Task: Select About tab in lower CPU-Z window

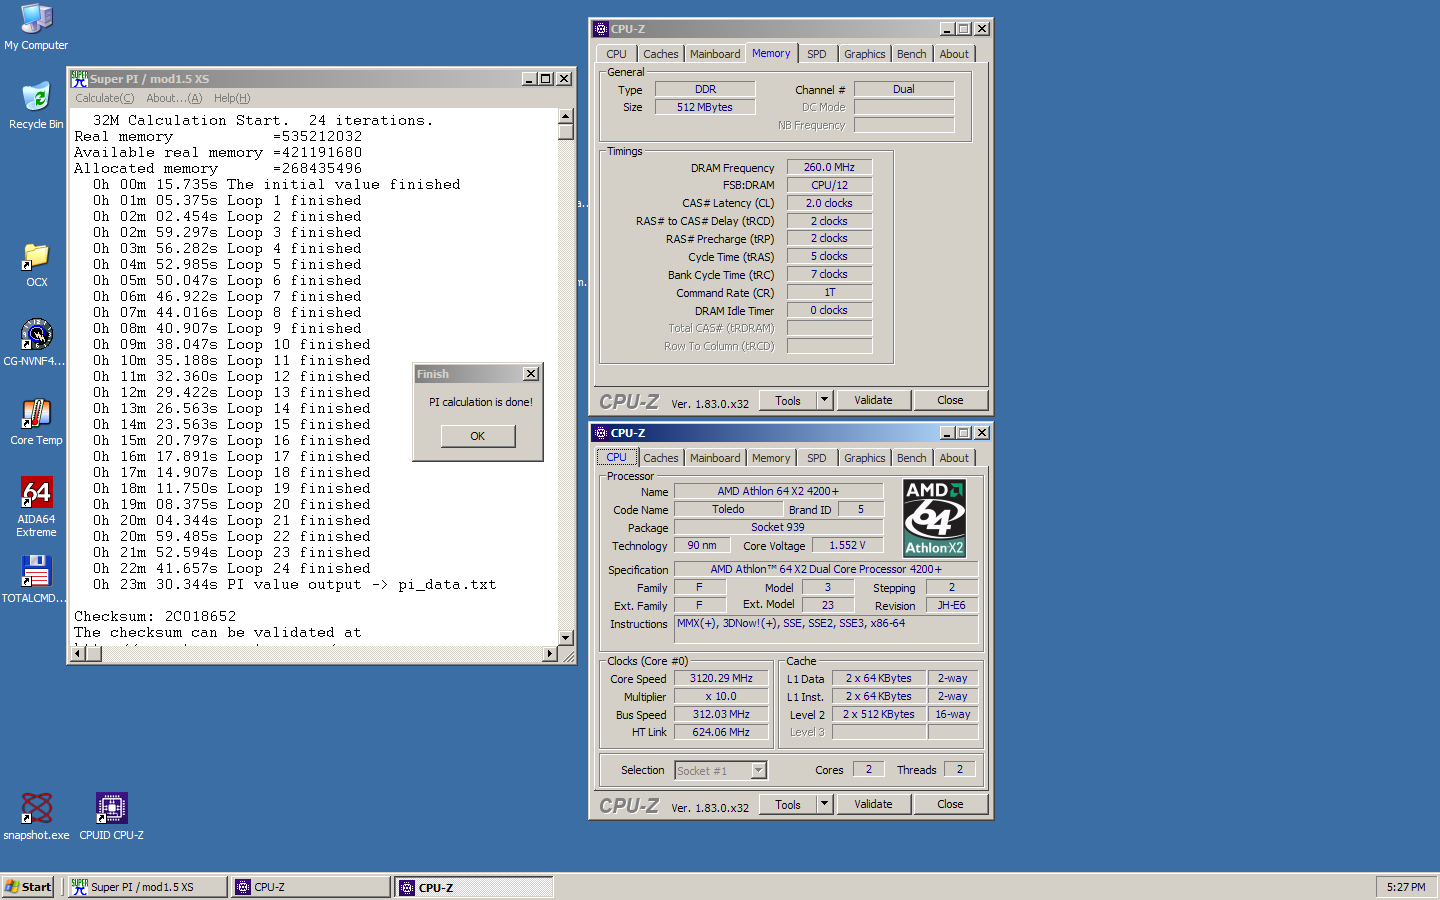Action: click(x=954, y=458)
